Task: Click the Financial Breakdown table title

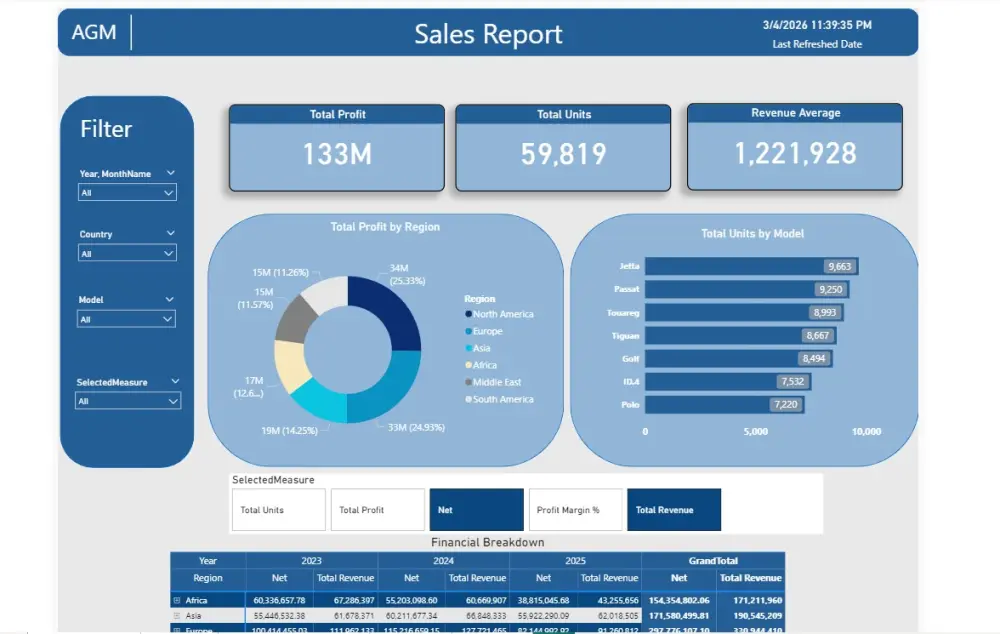Action: pos(488,542)
